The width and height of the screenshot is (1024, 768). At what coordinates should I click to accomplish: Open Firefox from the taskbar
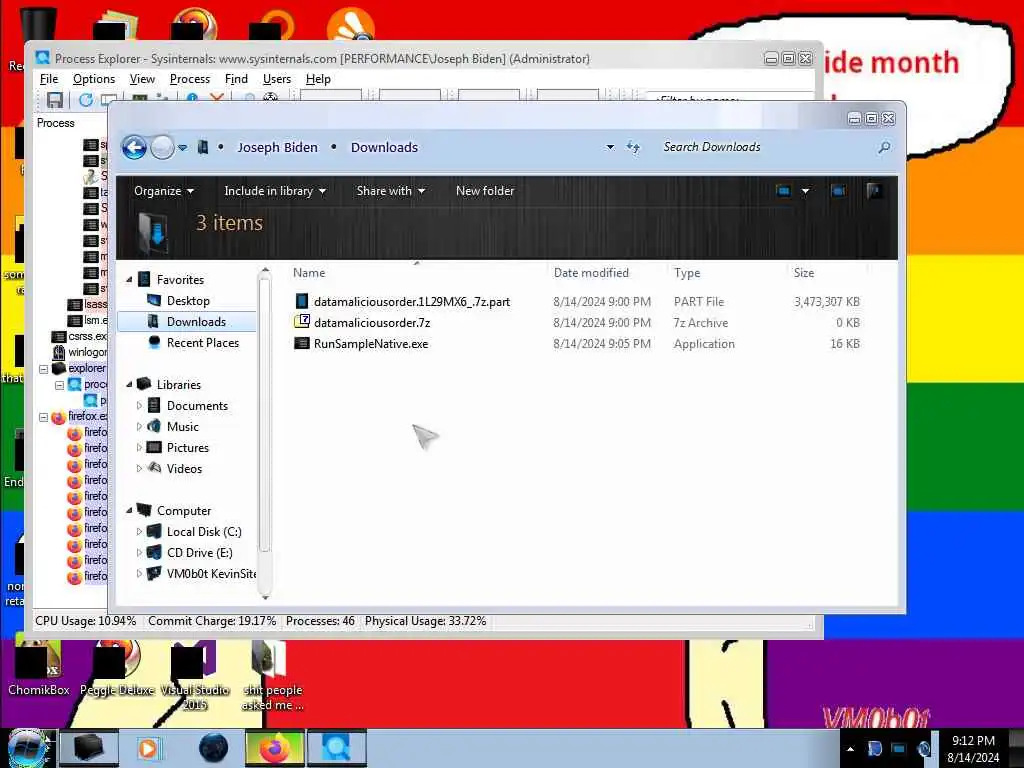(x=274, y=748)
